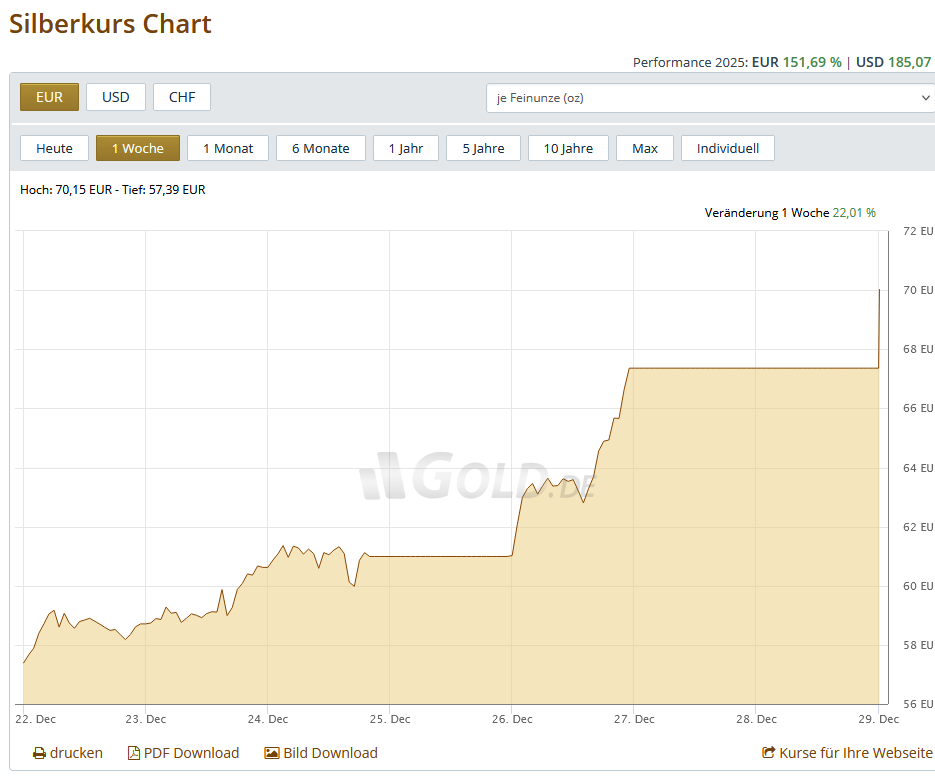935x778 pixels.
Task: Open the Individuell custom range option
Action: (x=728, y=148)
